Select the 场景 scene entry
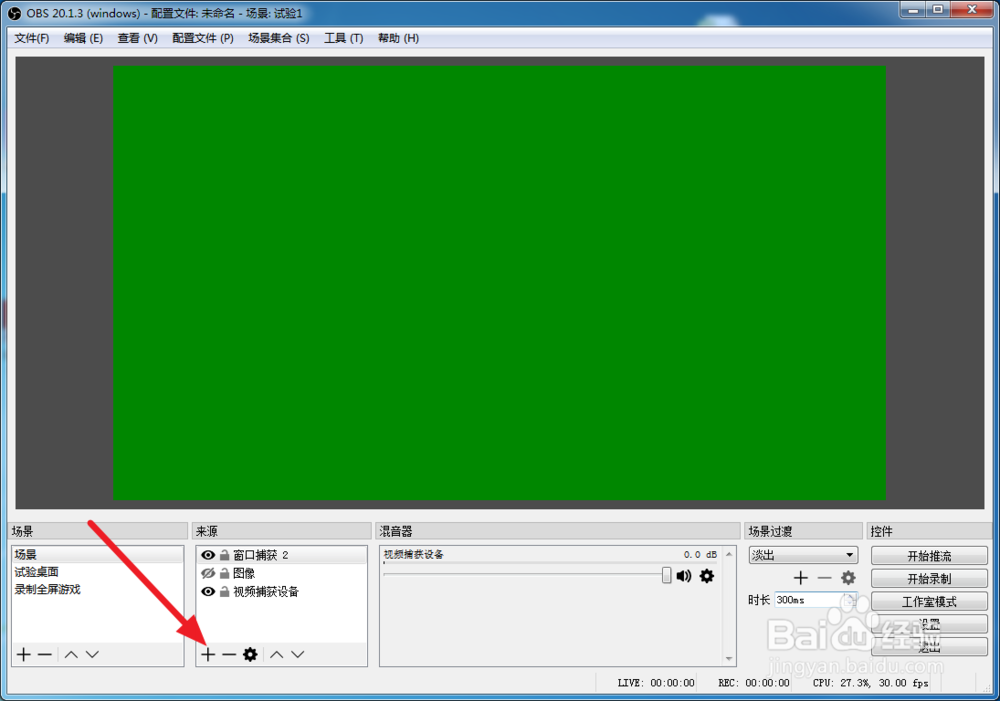This screenshot has width=1000, height=701. (x=97, y=555)
